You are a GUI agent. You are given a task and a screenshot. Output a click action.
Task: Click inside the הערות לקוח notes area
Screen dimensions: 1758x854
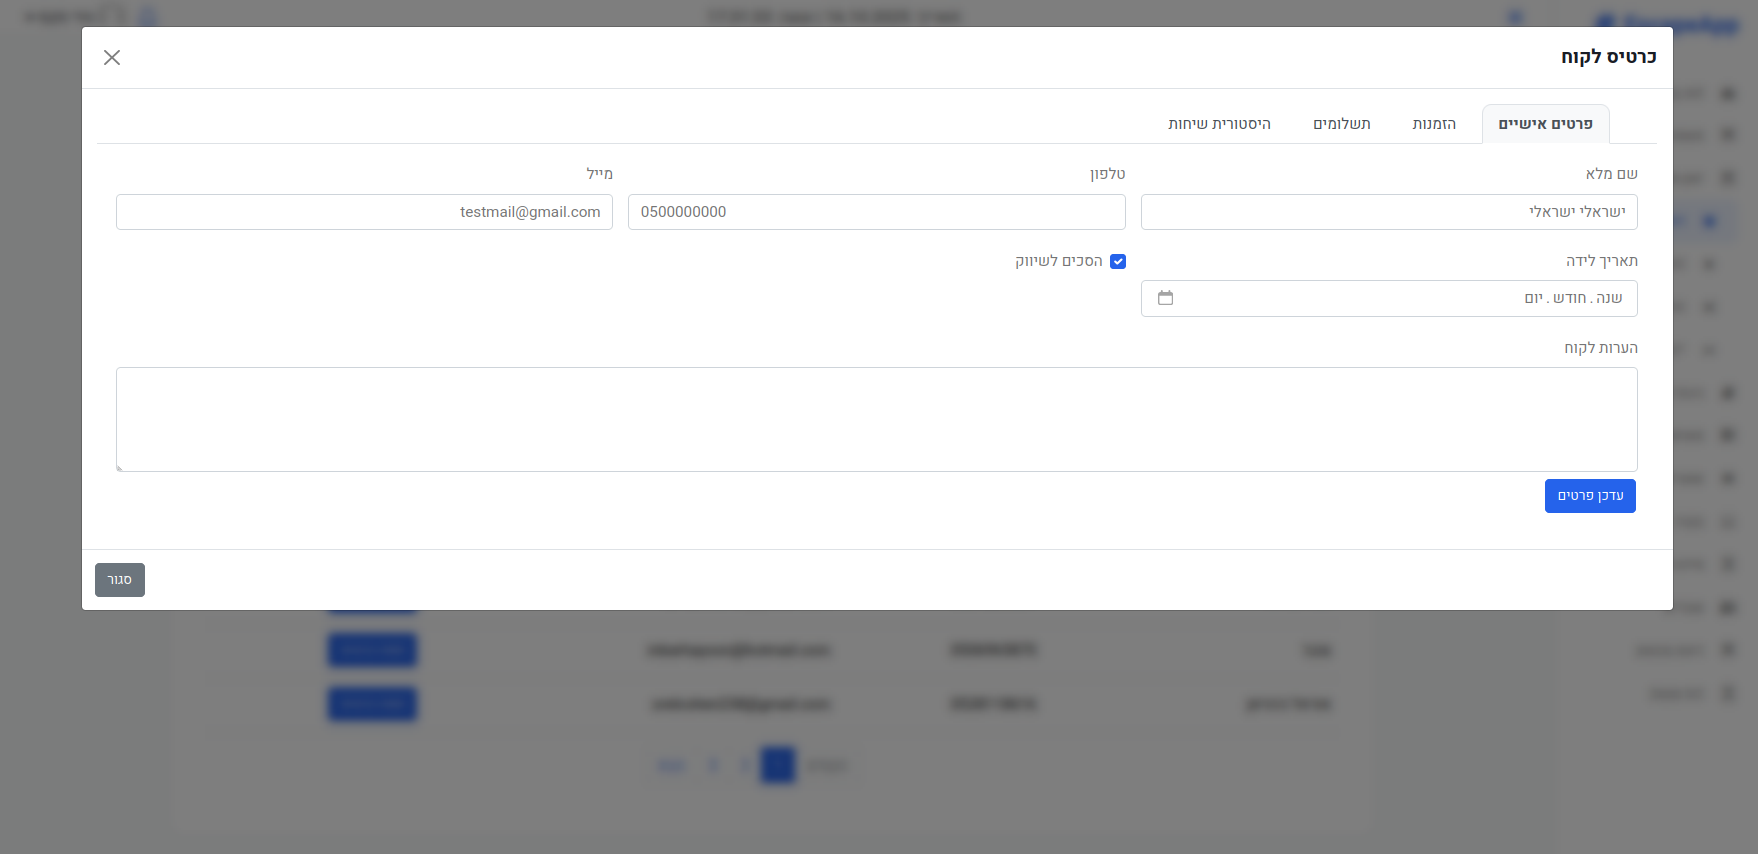876,419
